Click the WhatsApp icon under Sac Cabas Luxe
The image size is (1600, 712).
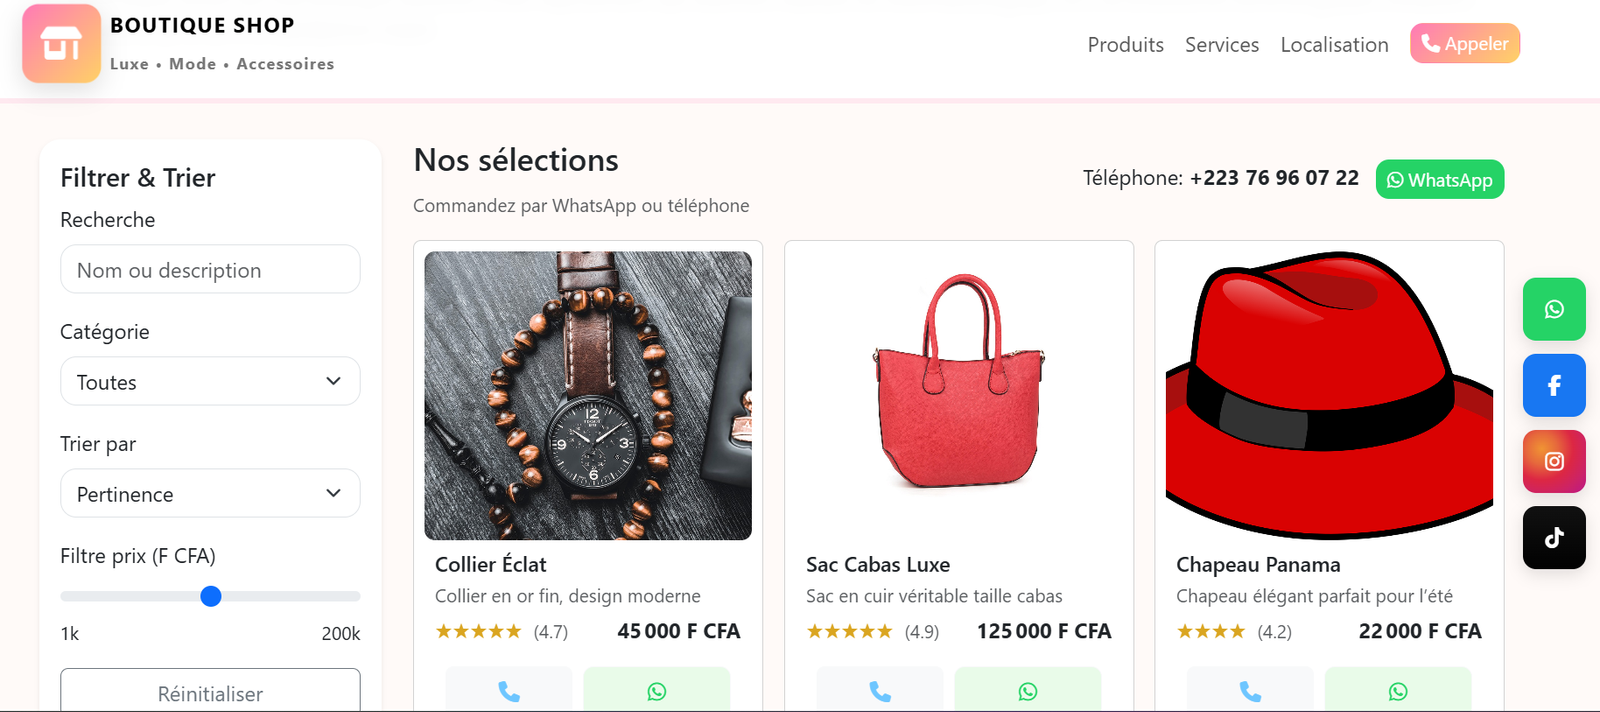coord(1028,690)
